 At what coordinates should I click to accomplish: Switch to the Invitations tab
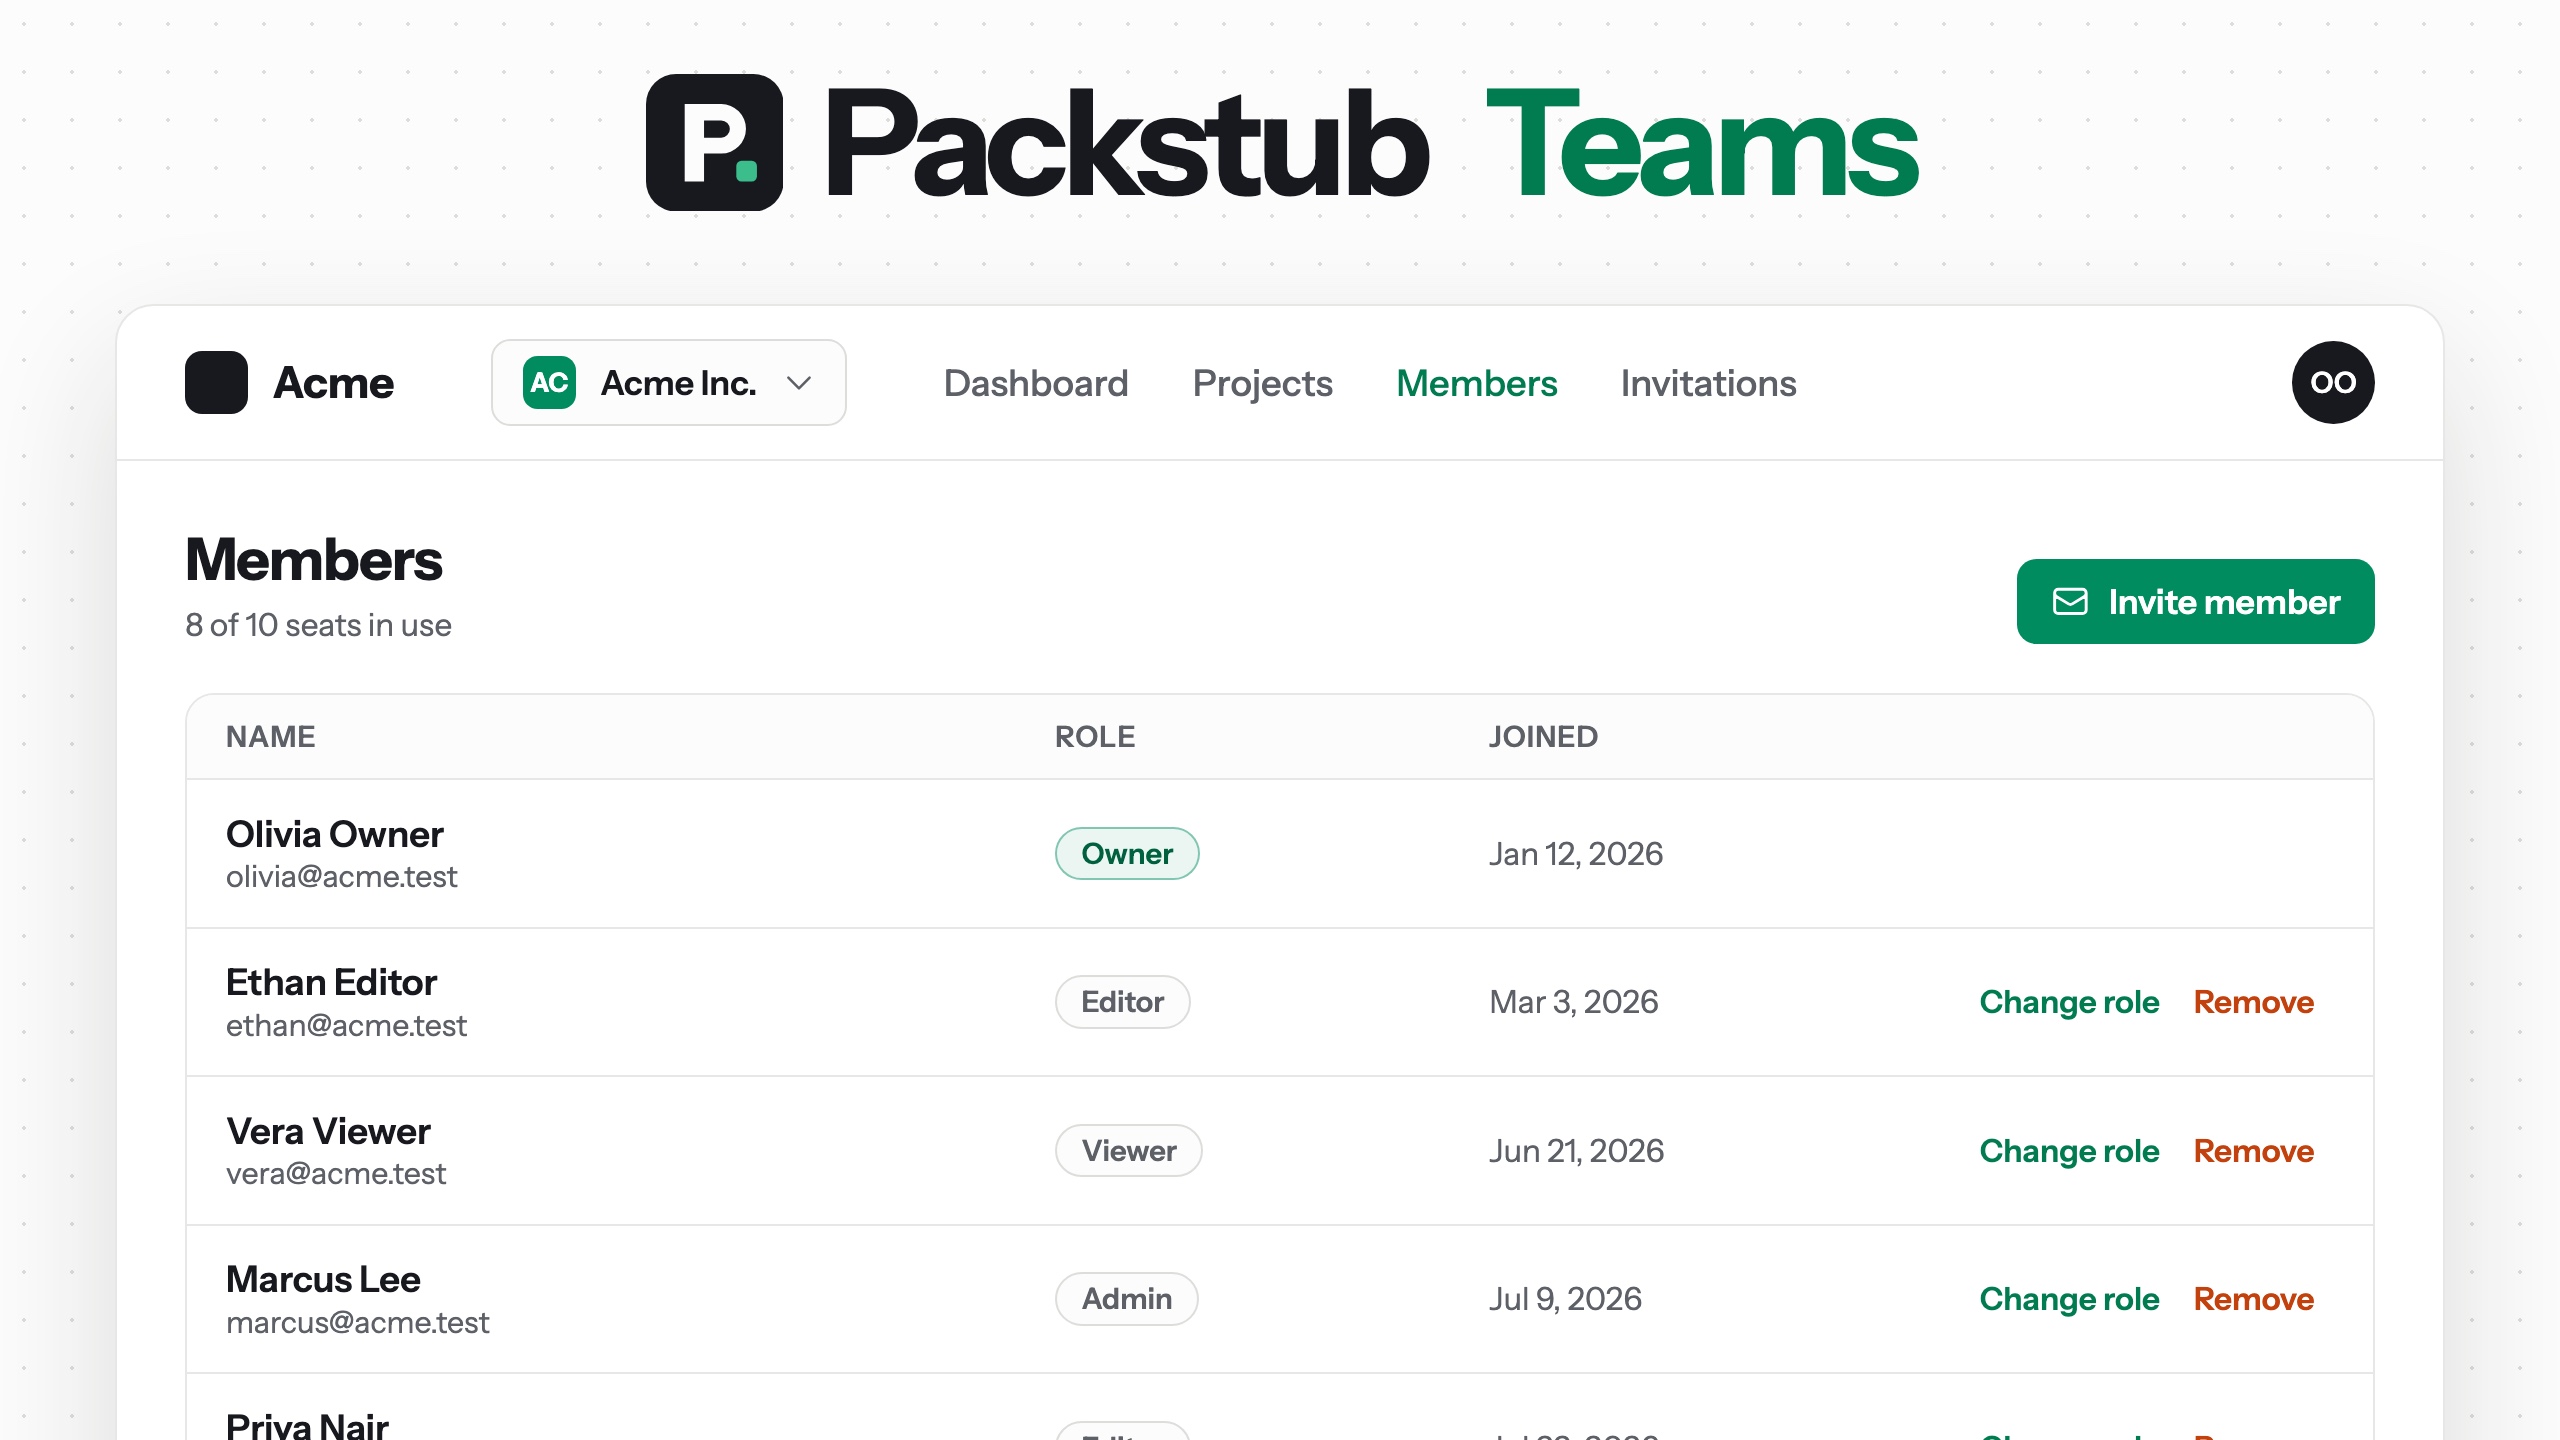(1708, 383)
